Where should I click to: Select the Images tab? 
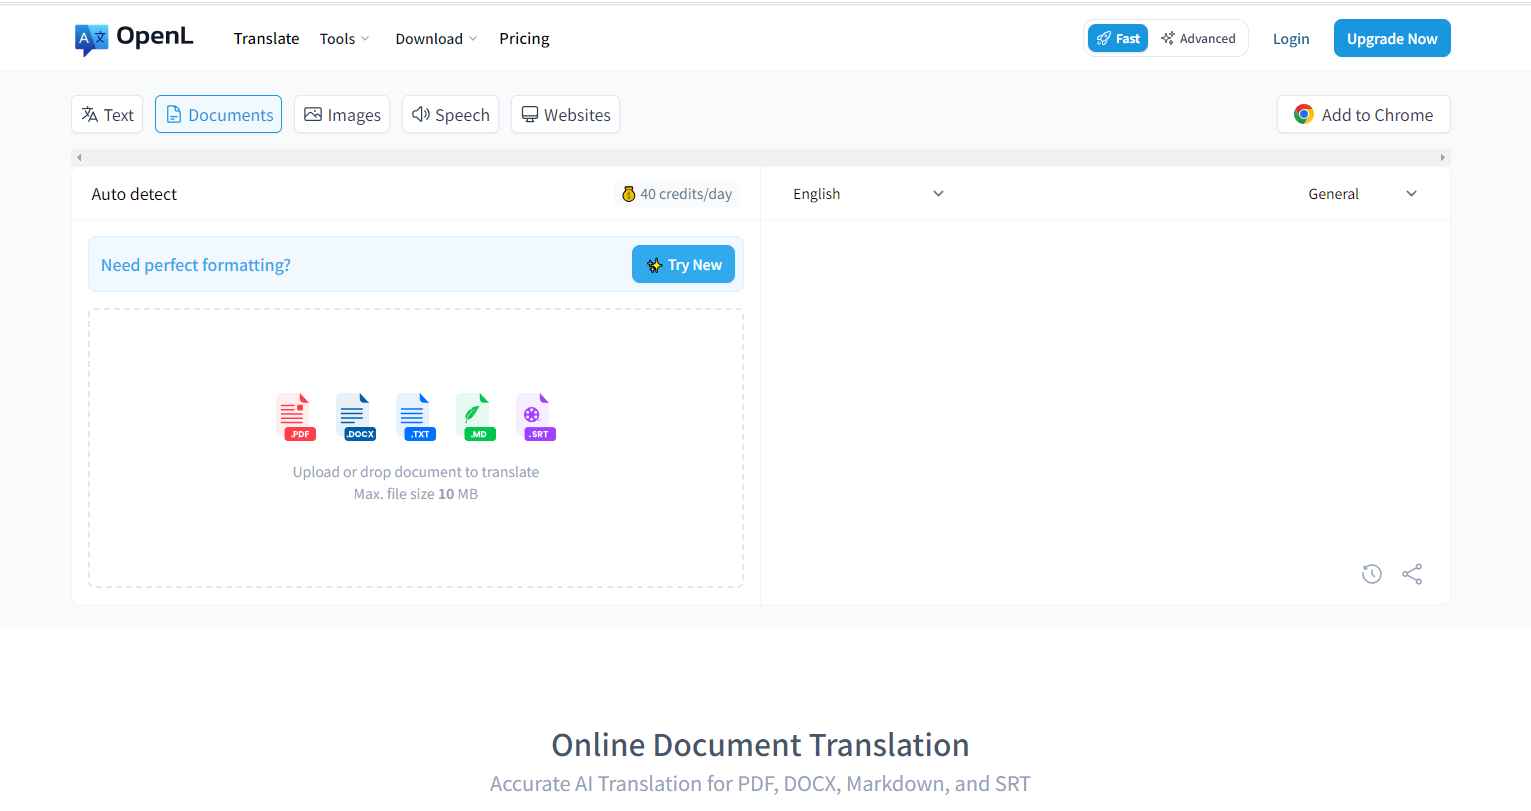tap(342, 115)
